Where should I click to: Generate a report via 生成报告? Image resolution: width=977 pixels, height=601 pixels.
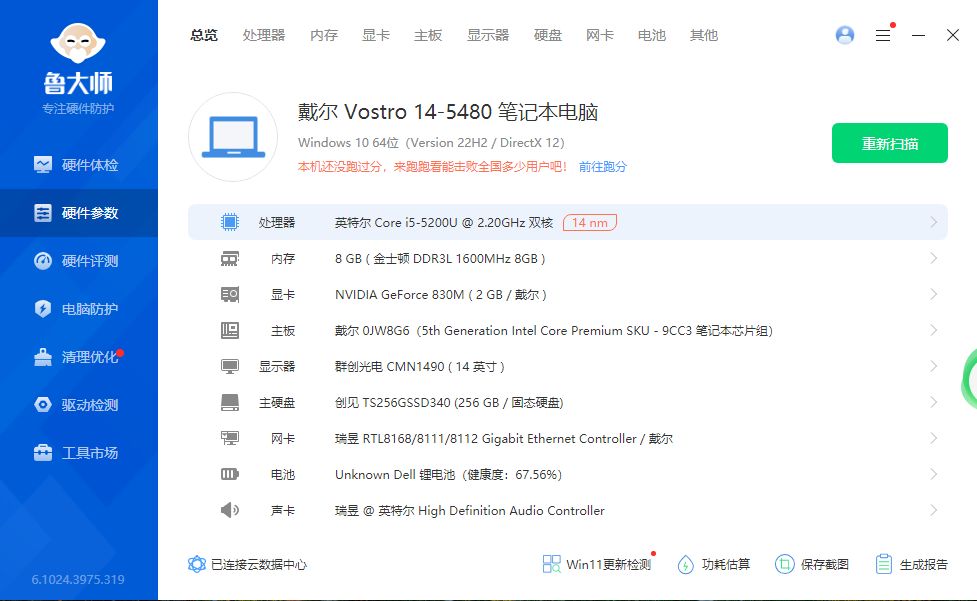click(910, 564)
